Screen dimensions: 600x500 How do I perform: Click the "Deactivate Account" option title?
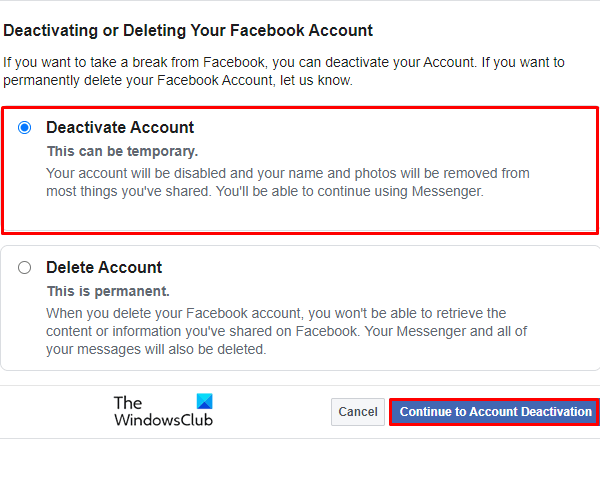tap(120, 128)
